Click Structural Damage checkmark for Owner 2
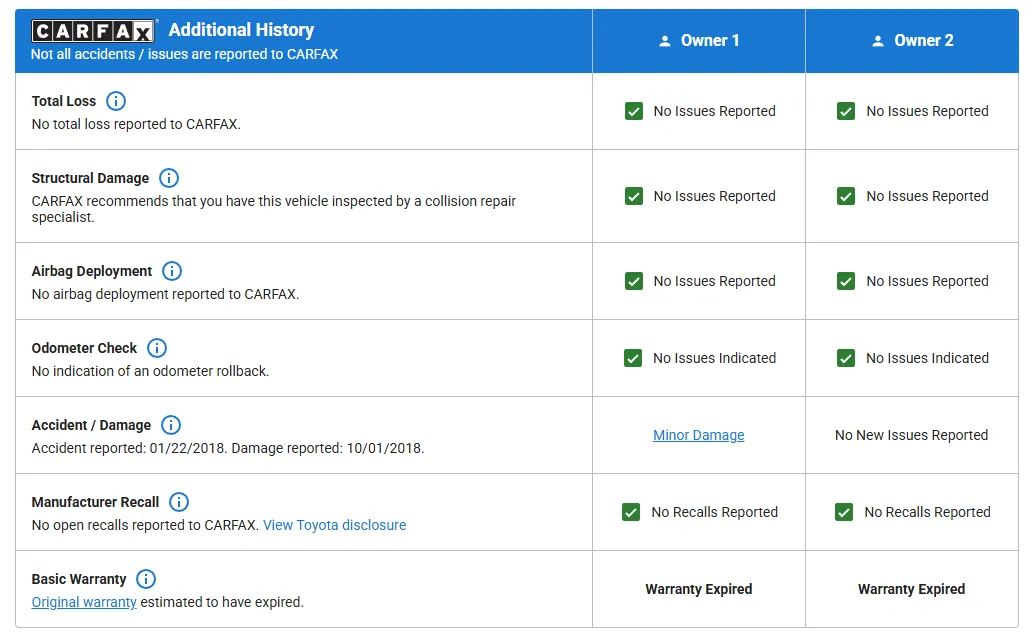The height and width of the screenshot is (641, 1032). 846,195
